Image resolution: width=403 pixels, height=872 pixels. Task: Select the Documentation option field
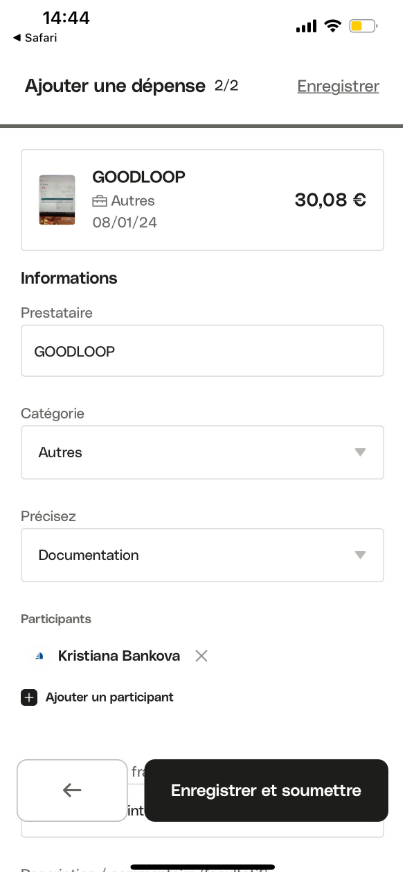tap(202, 555)
